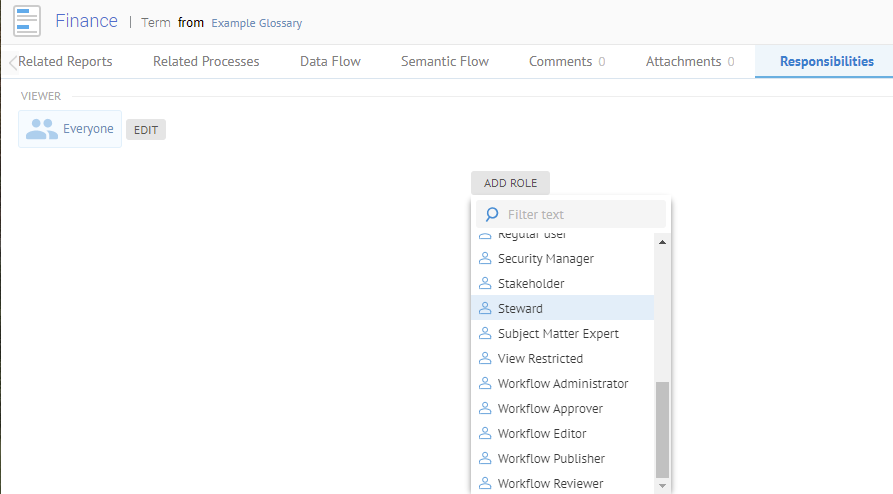This screenshot has height=494, width=893.
Task: Click the search magnifier icon in filter
Action: [x=492, y=214]
